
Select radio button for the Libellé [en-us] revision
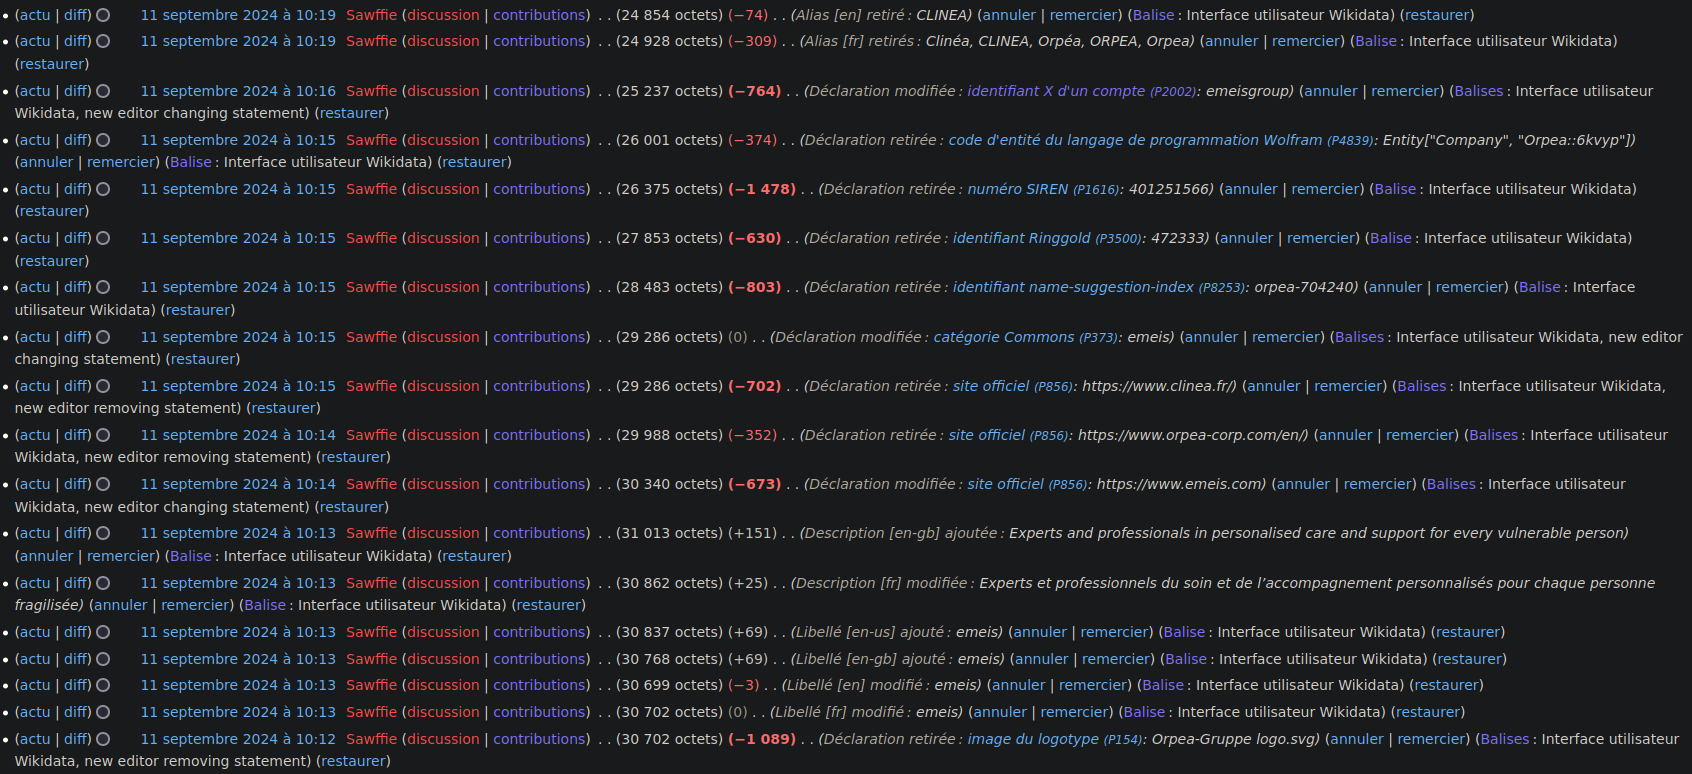pyautogui.click(x=103, y=632)
